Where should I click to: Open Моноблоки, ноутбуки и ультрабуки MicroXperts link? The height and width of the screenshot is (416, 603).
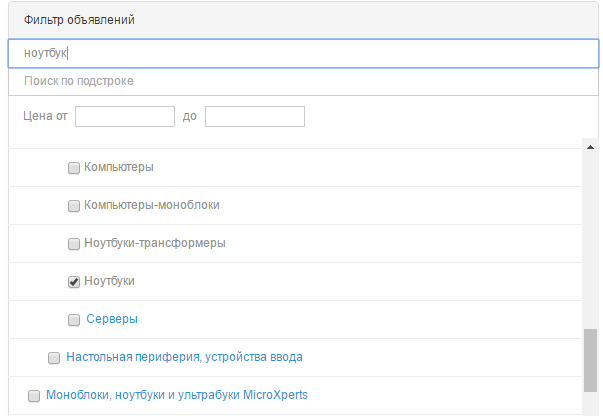point(177,395)
